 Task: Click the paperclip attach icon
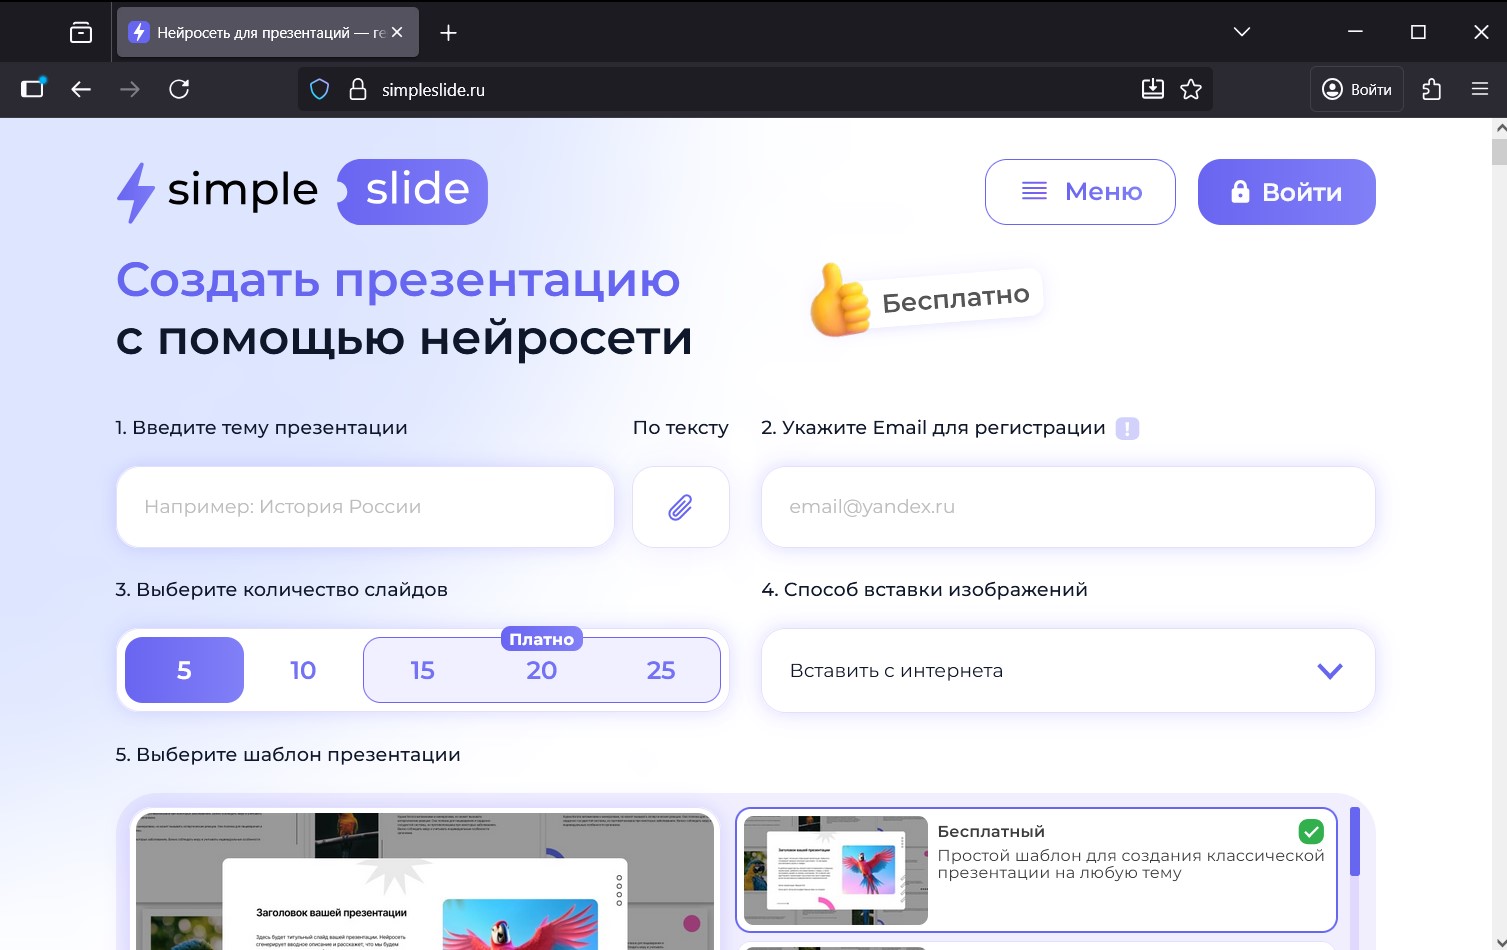tap(681, 507)
